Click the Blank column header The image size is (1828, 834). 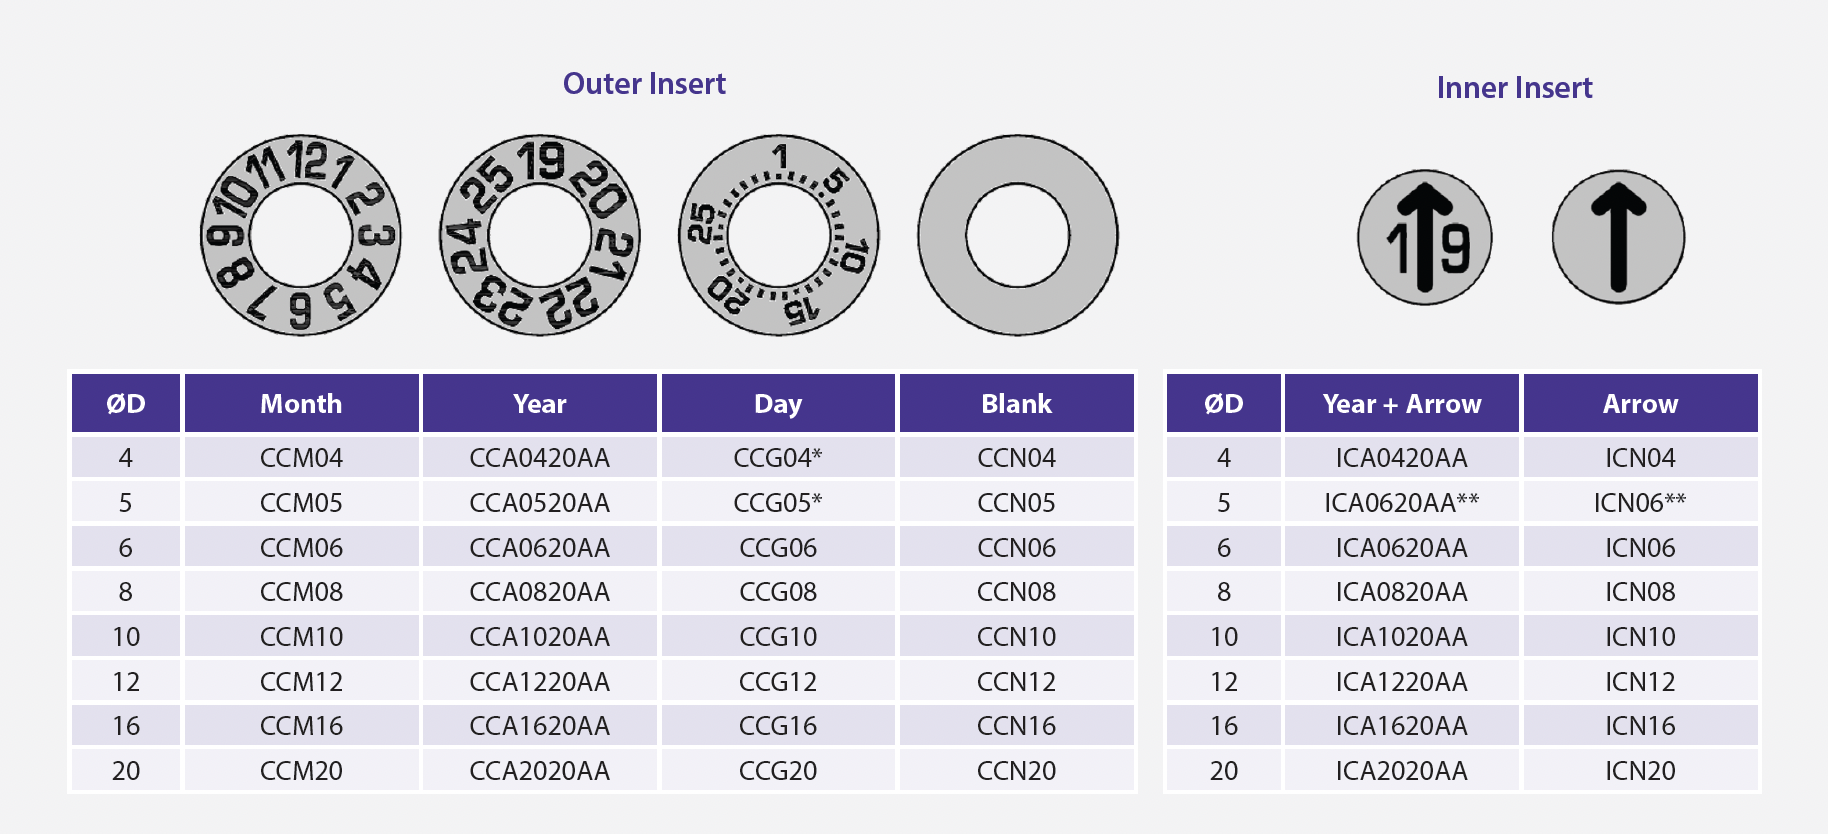[1017, 403]
